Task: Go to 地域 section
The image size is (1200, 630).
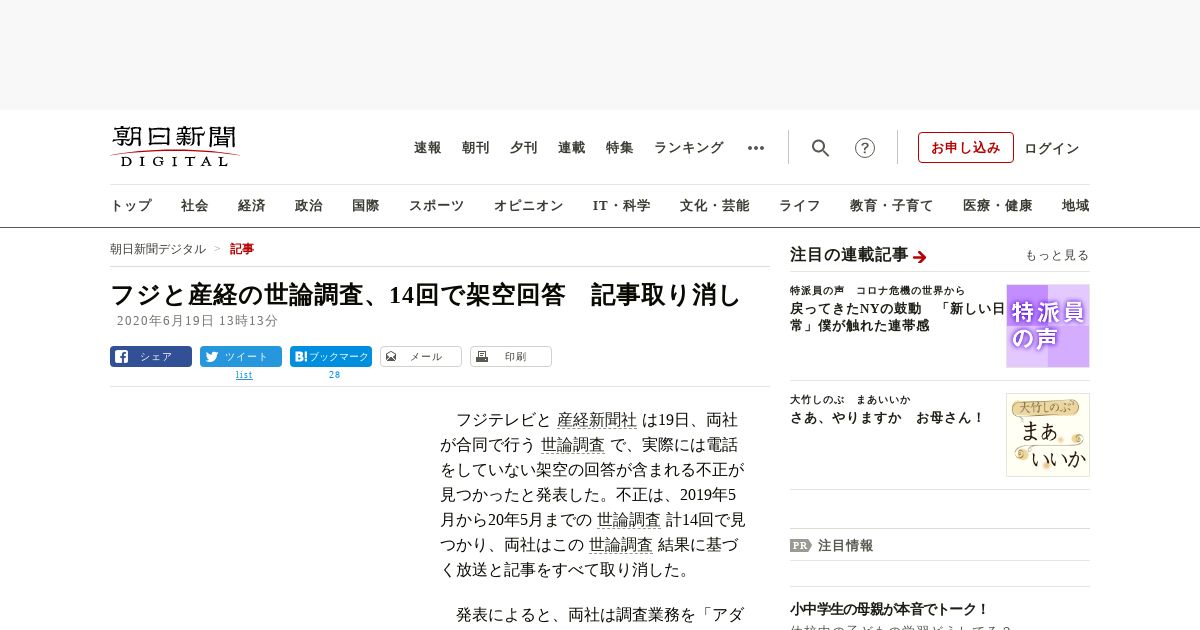Action: point(1076,206)
